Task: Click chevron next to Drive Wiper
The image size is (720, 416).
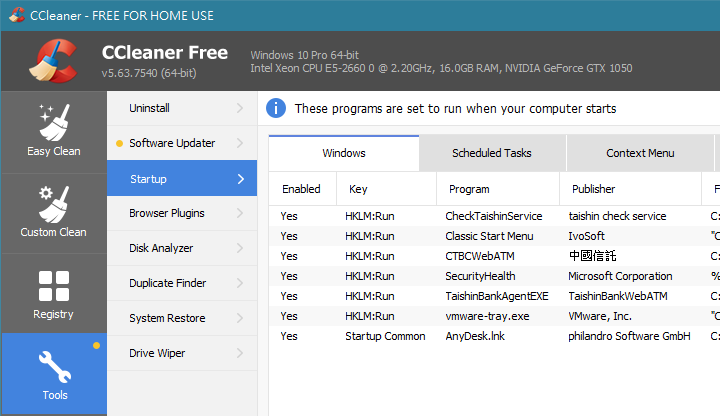Action: point(240,353)
